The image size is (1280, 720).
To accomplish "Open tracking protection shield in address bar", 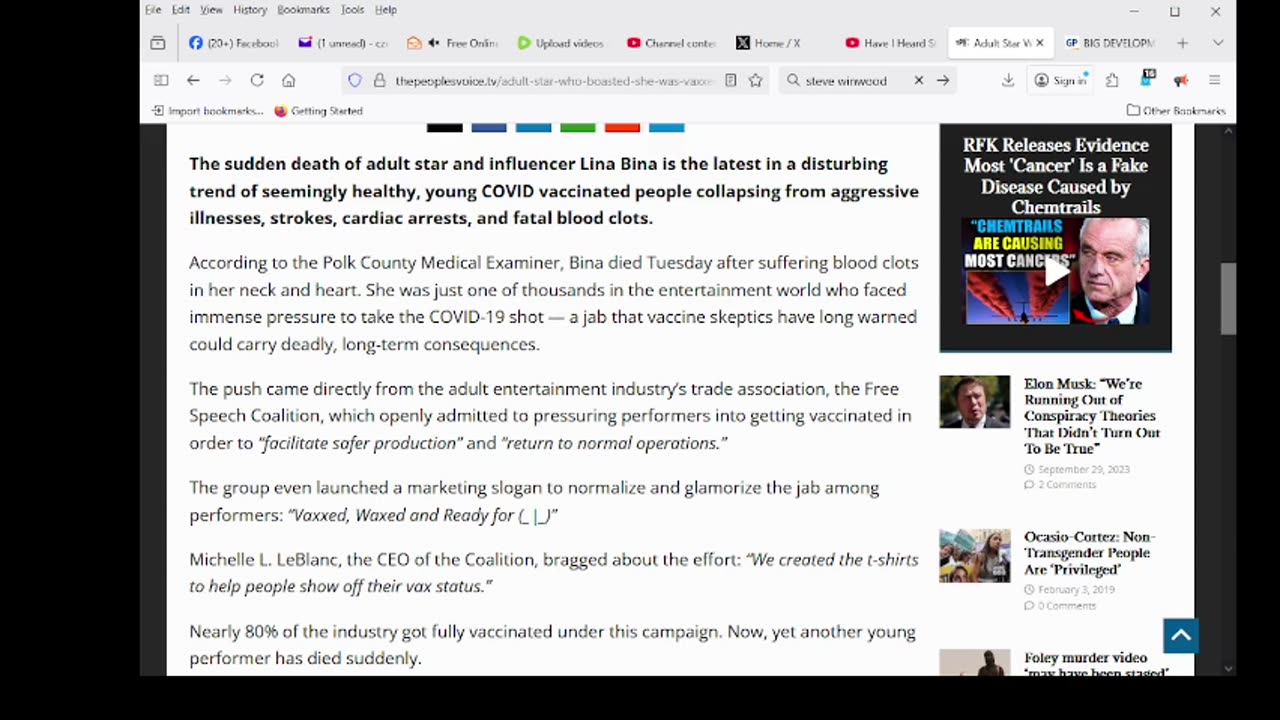I will coord(355,80).
